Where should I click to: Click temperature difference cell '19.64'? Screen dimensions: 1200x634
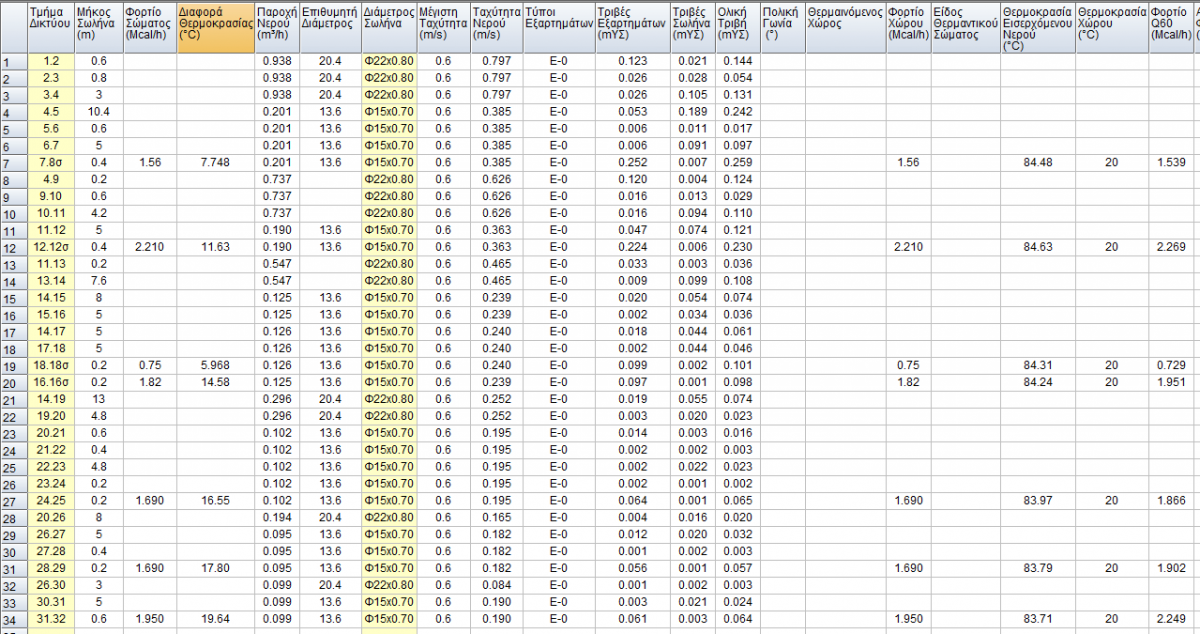point(215,618)
